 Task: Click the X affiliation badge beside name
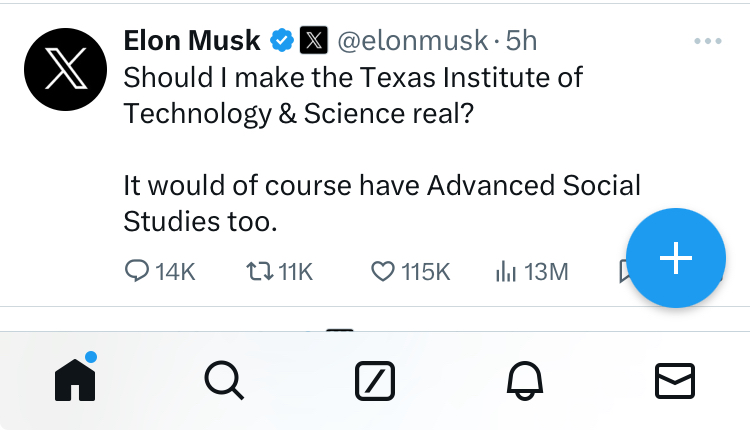[313, 41]
